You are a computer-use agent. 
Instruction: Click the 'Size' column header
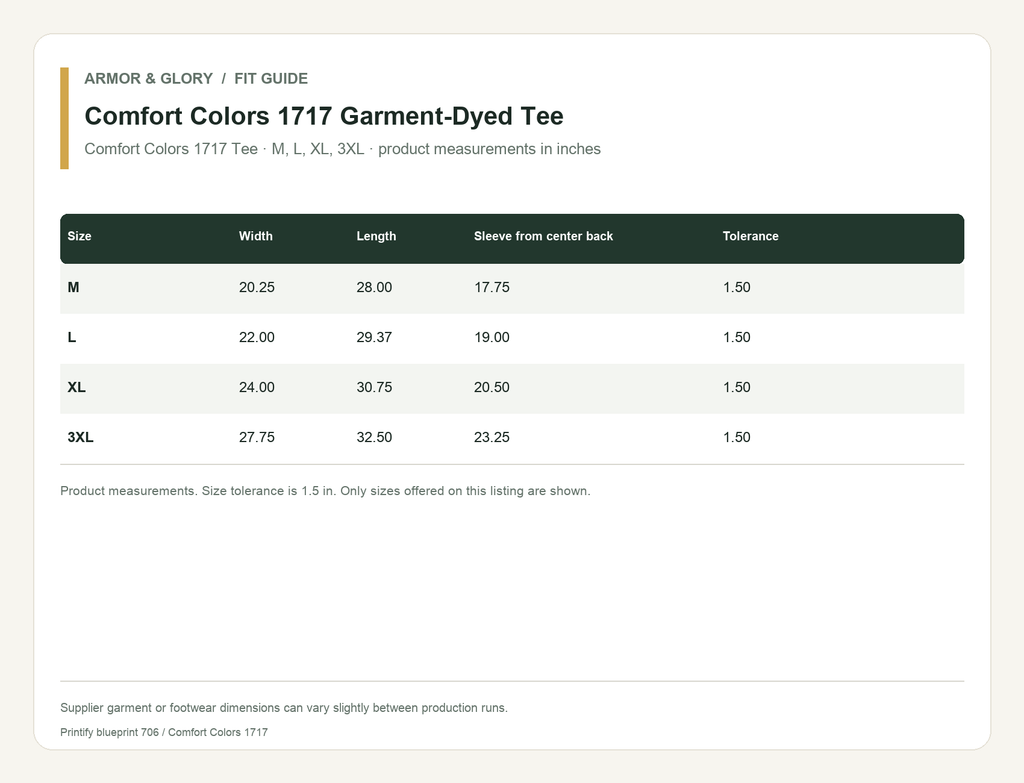pos(79,236)
